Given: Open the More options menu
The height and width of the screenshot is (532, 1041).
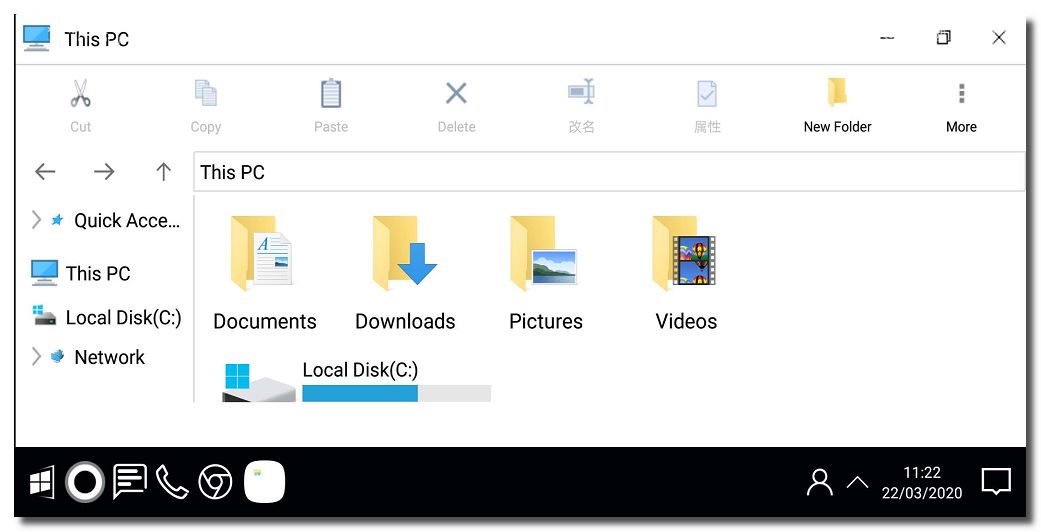Looking at the screenshot, I should [x=961, y=106].
